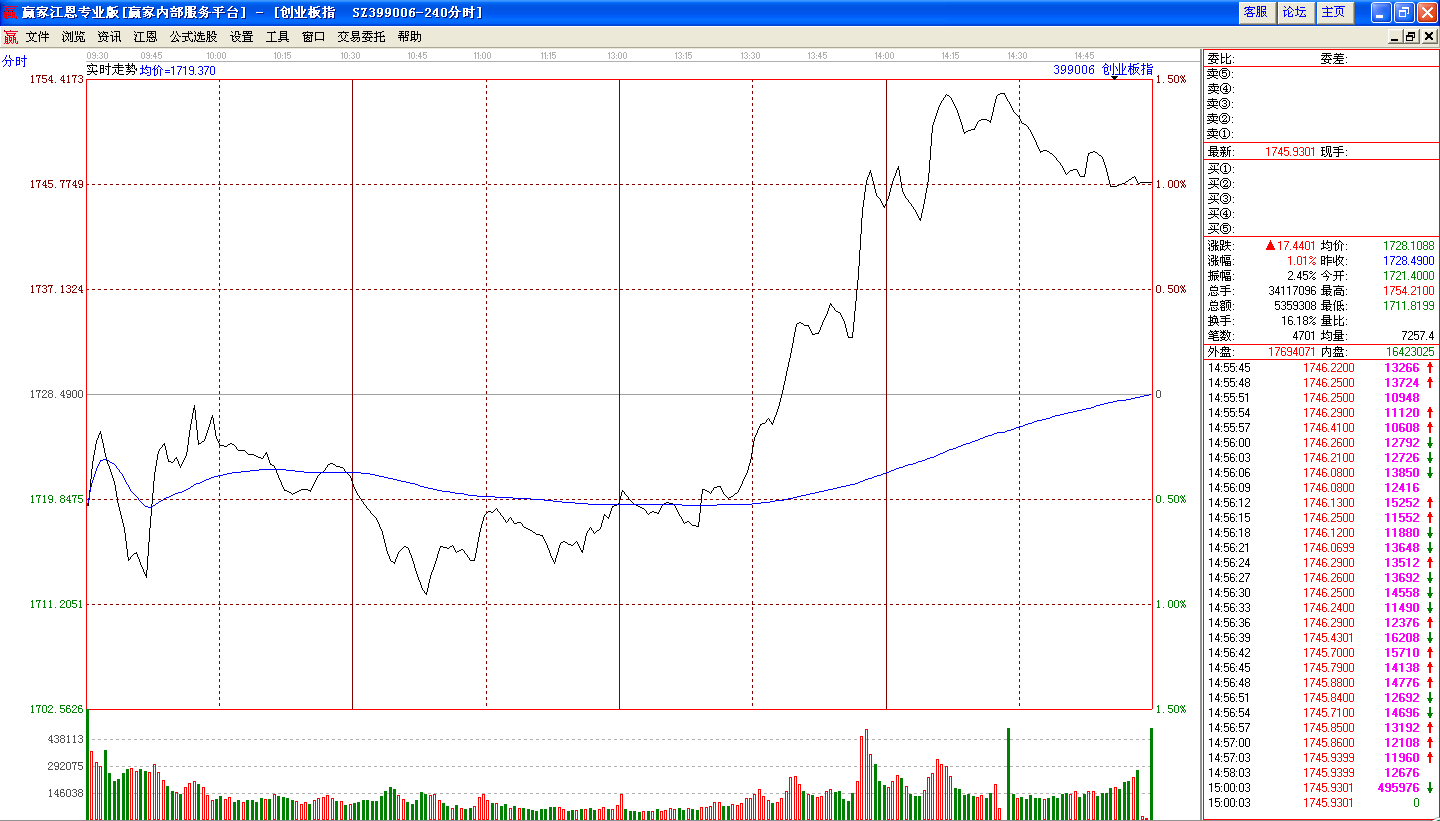Click the 委比 label
The image size is (1440, 821).
pyautogui.click(x=1222, y=59)
